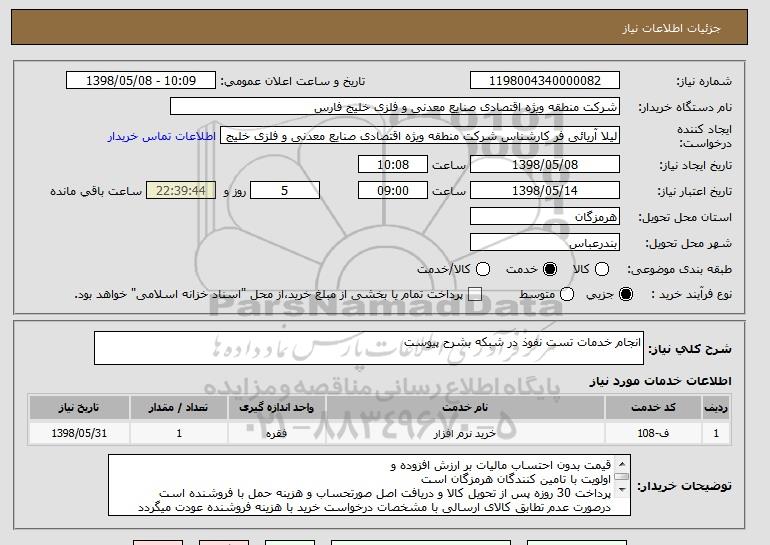Click the public announcement date and time field
The height and width of the screenshot is (545, 770).
click(x=141, y=81)
